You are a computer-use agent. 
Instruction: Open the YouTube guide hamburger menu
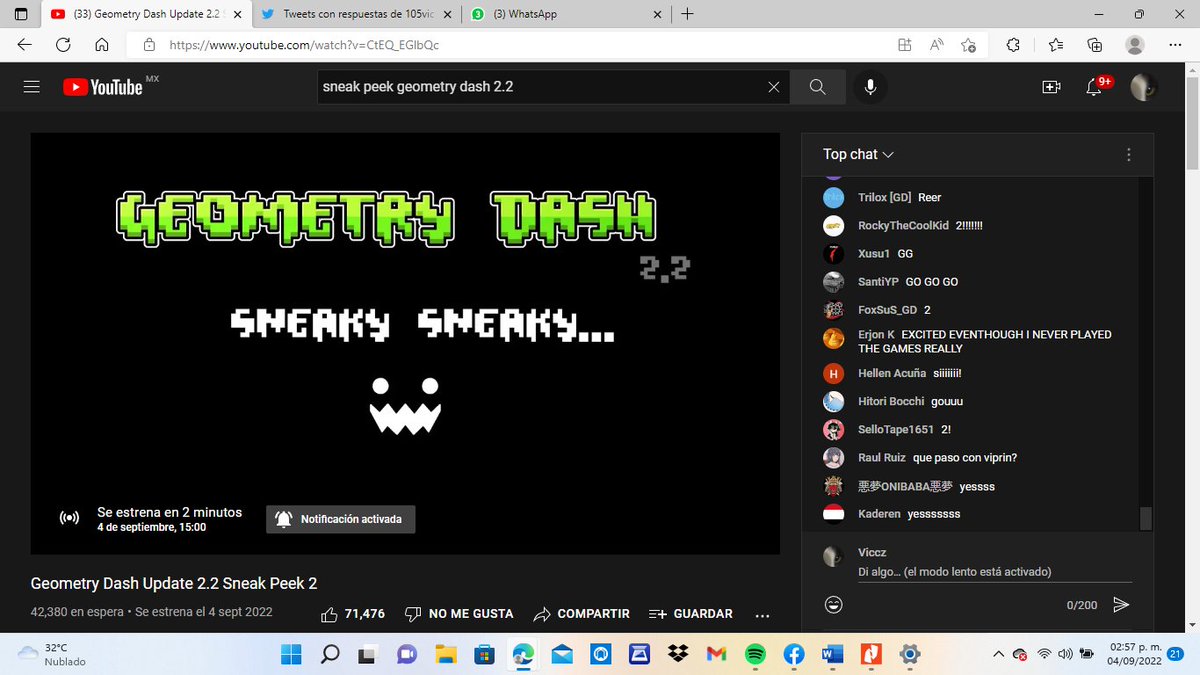(x=32, y=87)
